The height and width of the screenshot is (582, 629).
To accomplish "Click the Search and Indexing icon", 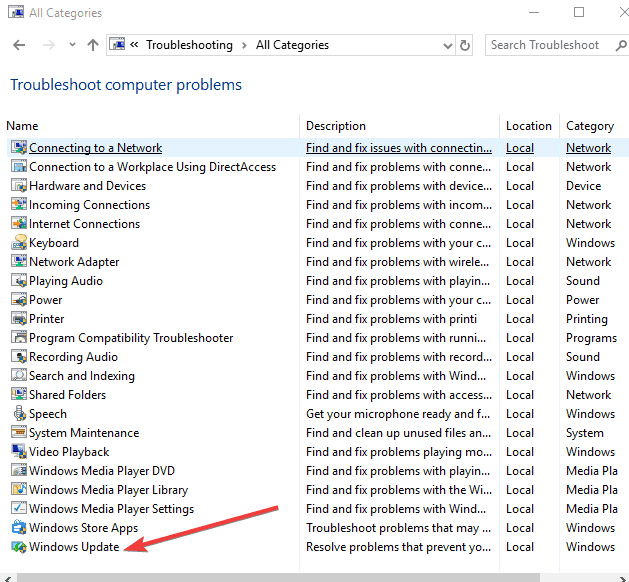I will point(19,375).
